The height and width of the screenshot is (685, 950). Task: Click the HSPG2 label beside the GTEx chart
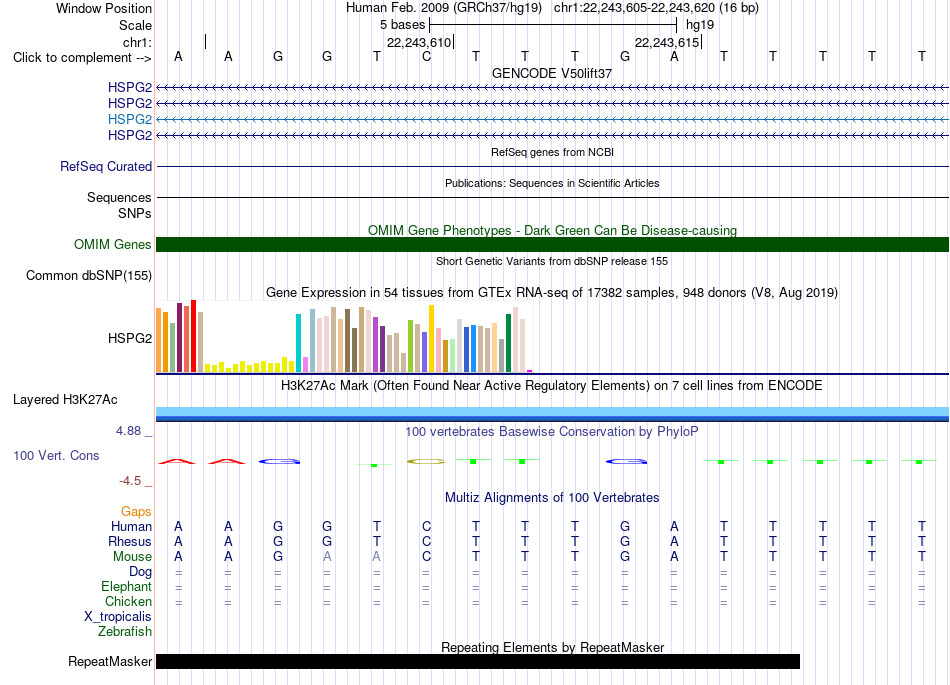[x=130, y=338]
